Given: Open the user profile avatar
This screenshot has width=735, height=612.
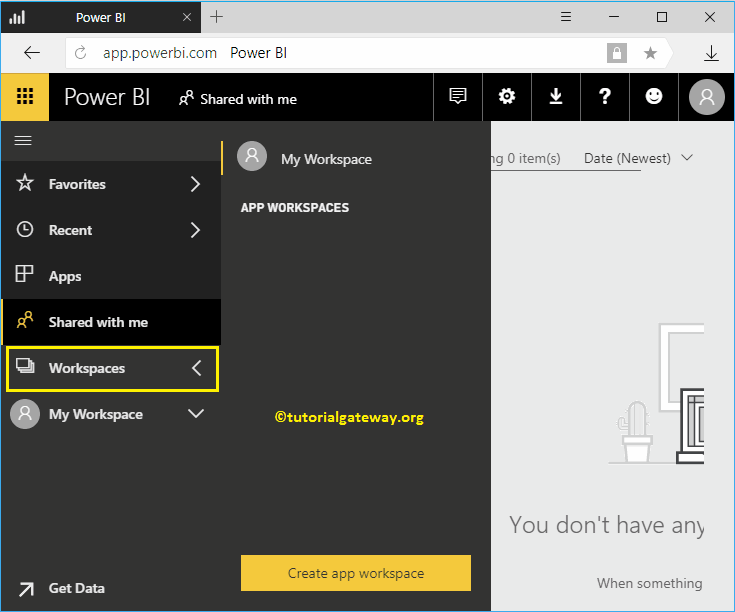Looking at the screenshot, I should click(x=707, y=97).
